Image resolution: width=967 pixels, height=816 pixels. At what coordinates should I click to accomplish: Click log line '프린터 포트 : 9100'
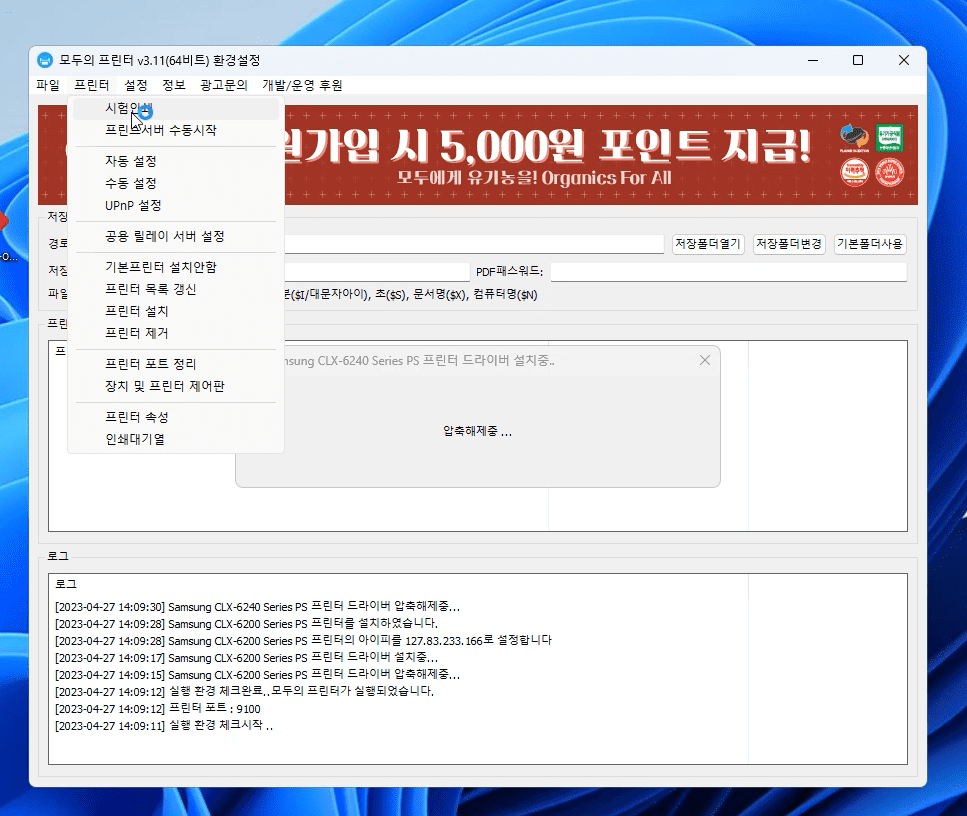157,709
